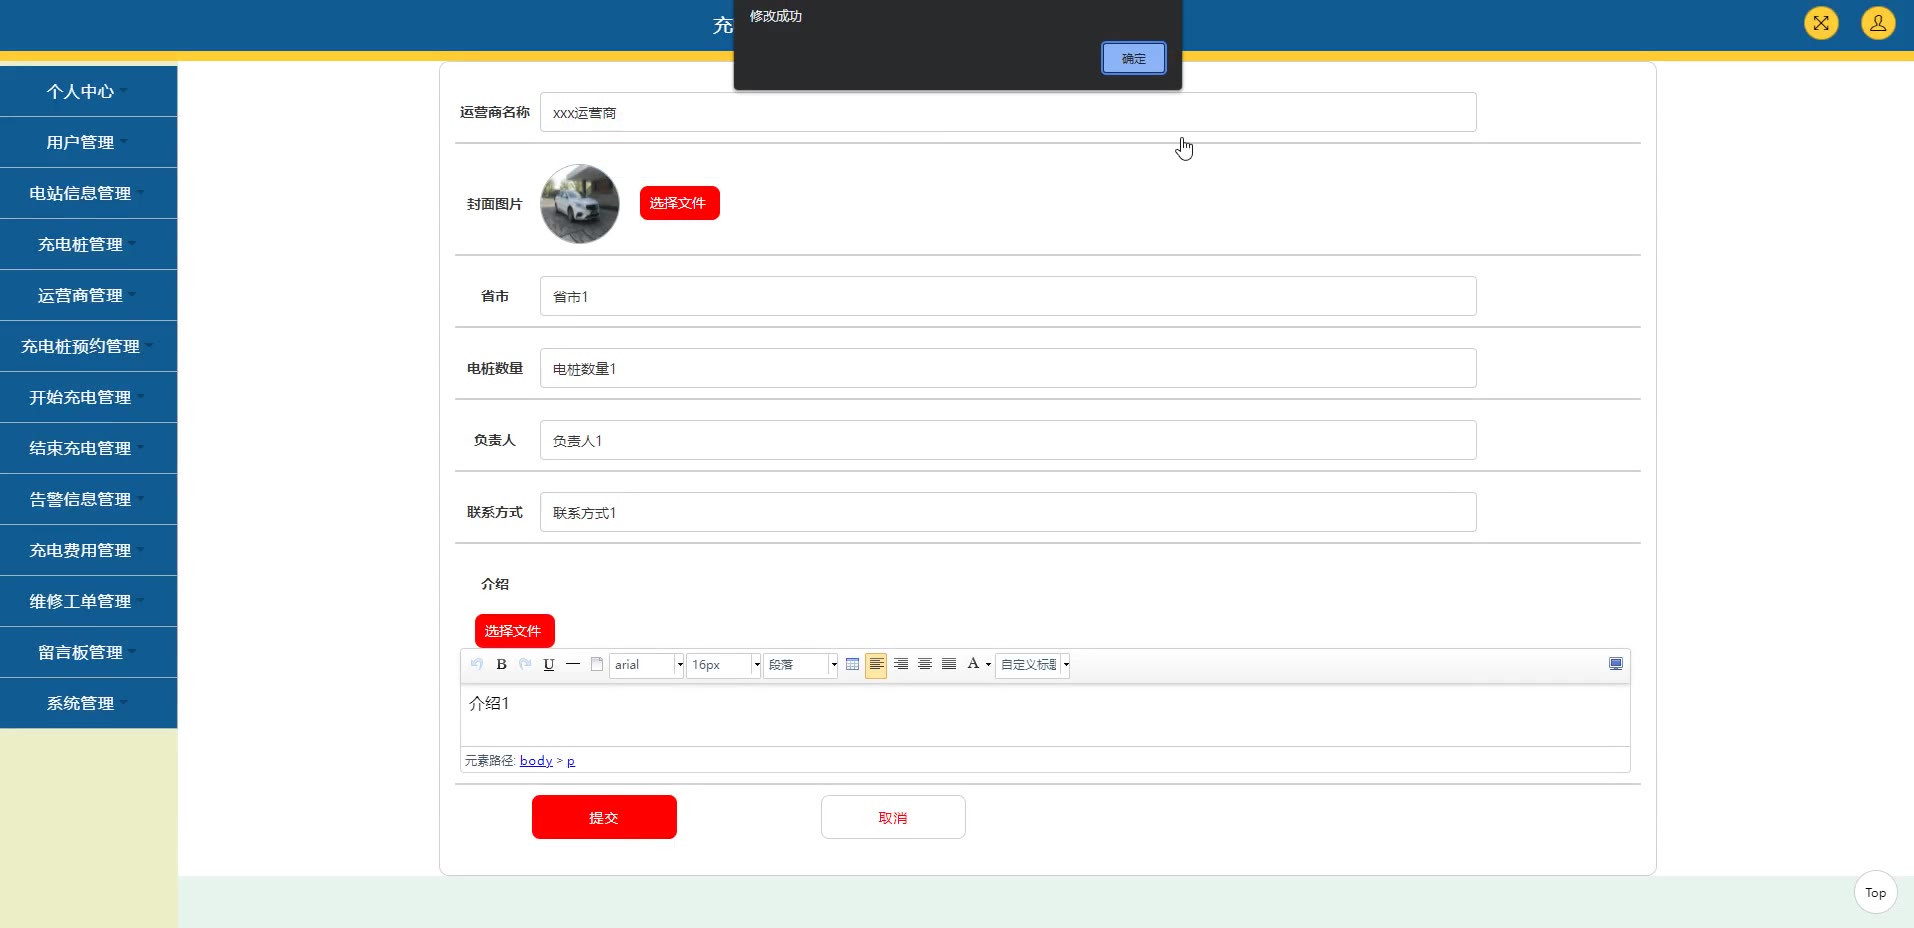The width and height of the screenshot is (1914, 928).
Task: Click the 确定 button in the alert
Action: coord(1133,58)
